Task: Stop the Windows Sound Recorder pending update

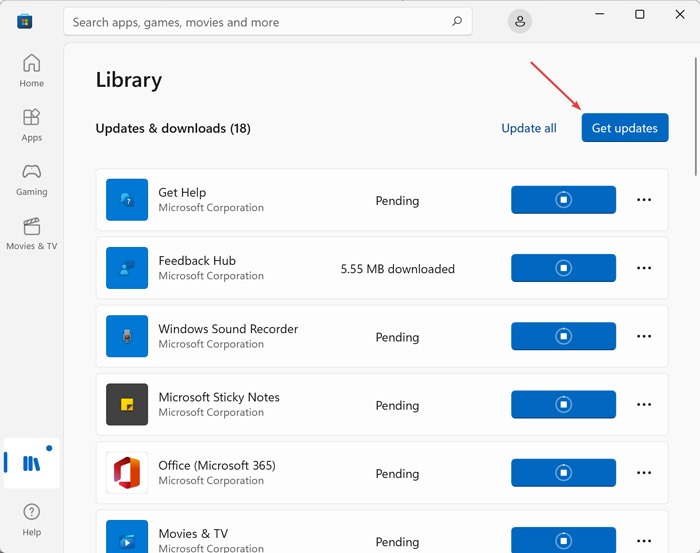Action: pos(563,336)
